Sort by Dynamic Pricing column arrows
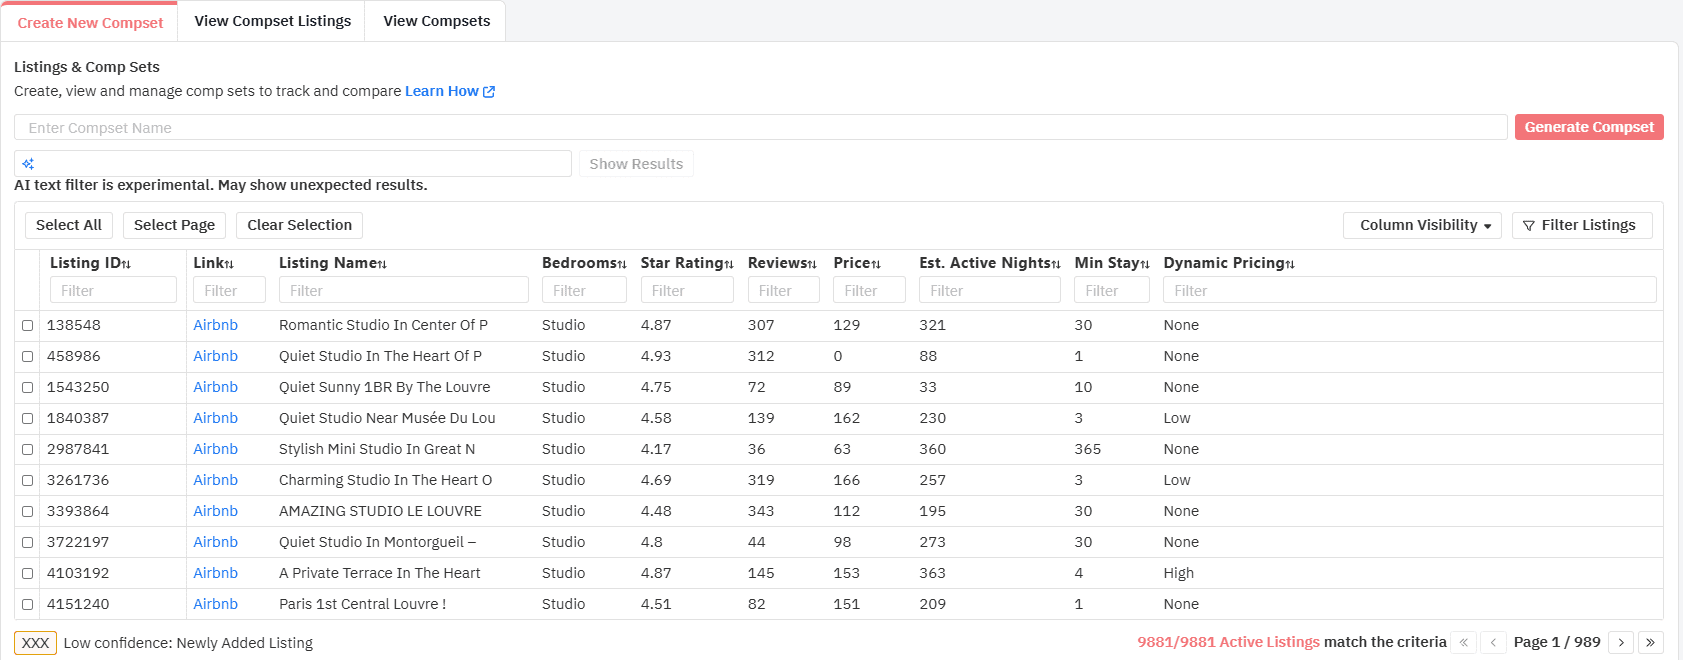 point(1290,264)
